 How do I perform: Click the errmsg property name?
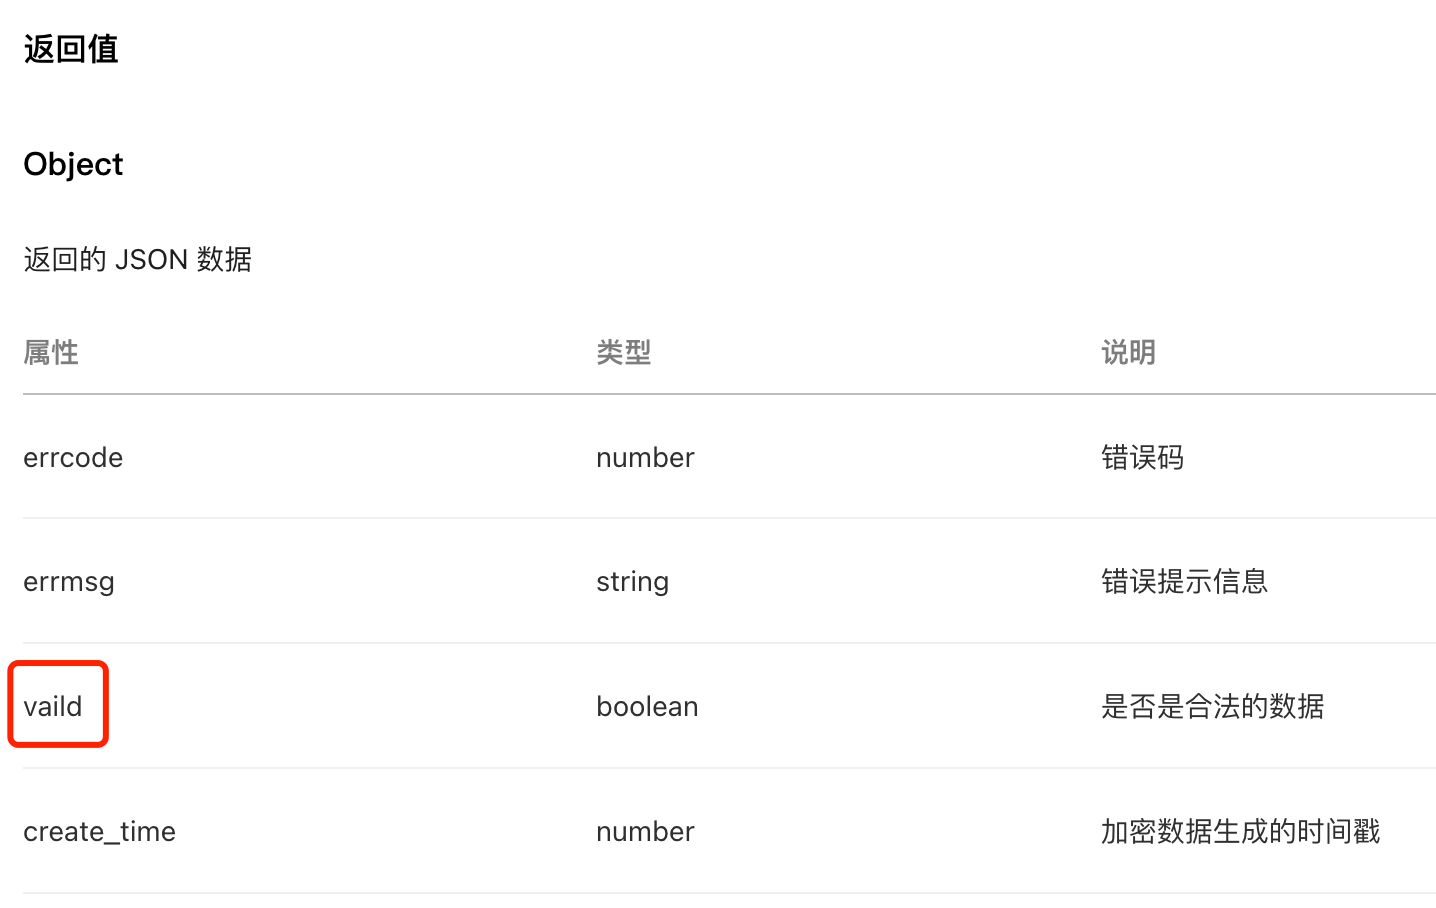pos(69,582)
